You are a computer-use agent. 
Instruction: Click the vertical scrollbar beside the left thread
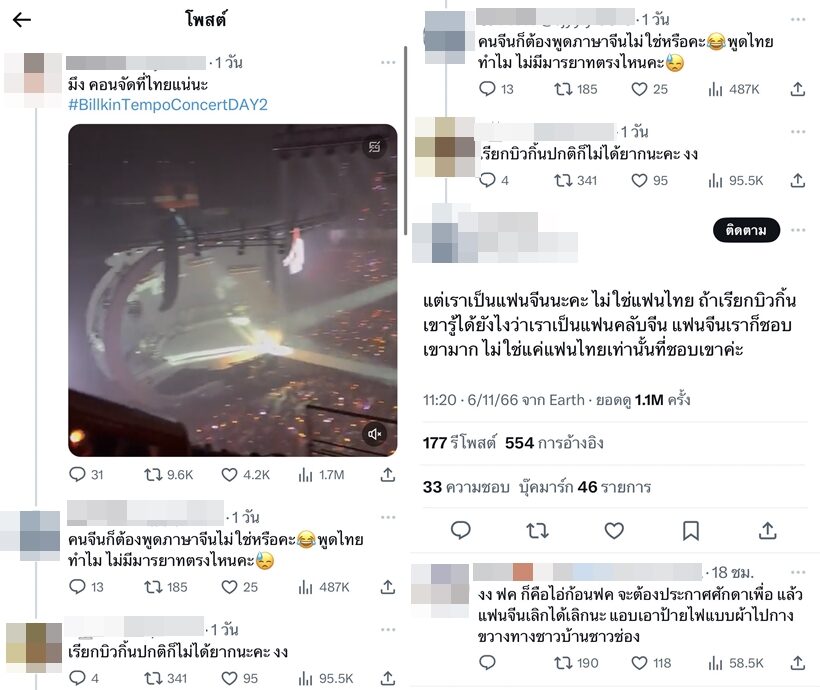405,141
